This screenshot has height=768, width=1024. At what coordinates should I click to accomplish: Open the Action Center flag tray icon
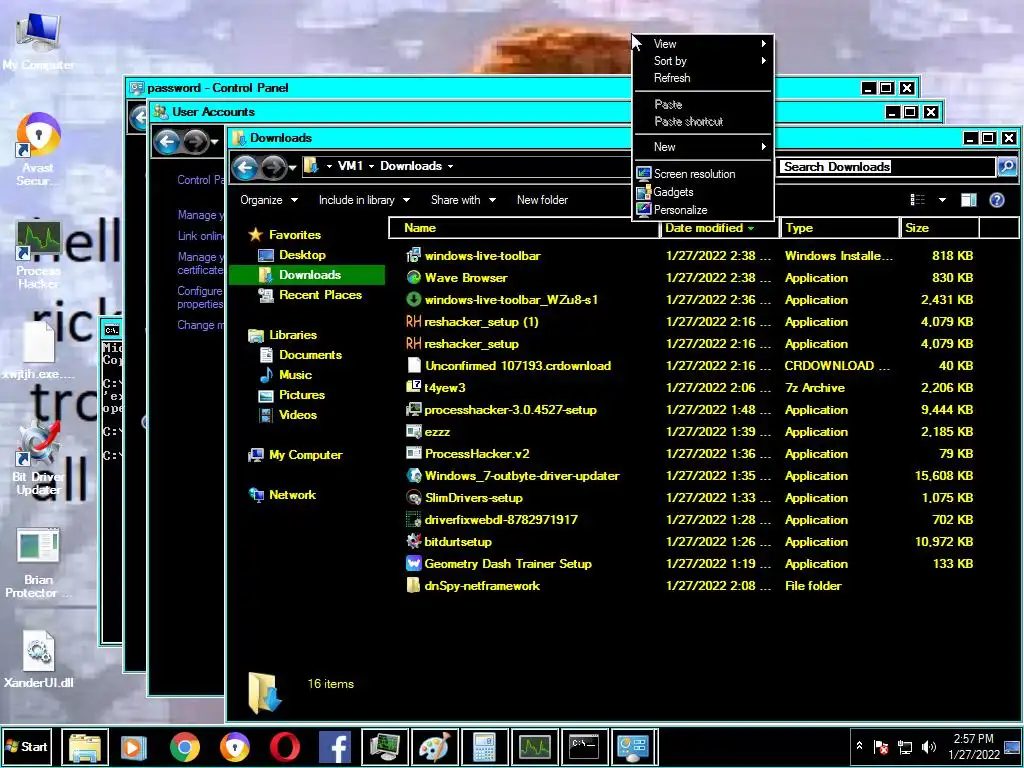(881, 746)
